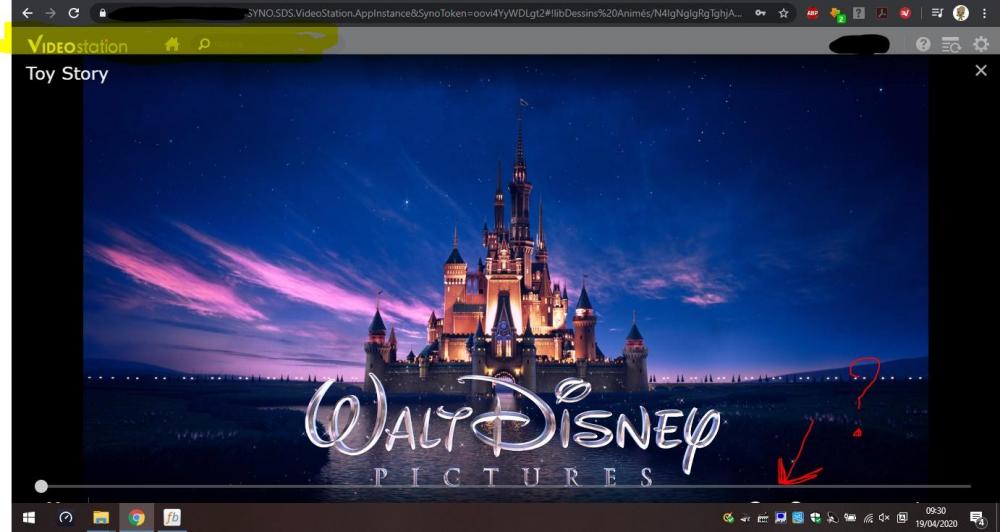Click the Video Station logo
Screen dimensions: 1000x532
click(77, 46)
